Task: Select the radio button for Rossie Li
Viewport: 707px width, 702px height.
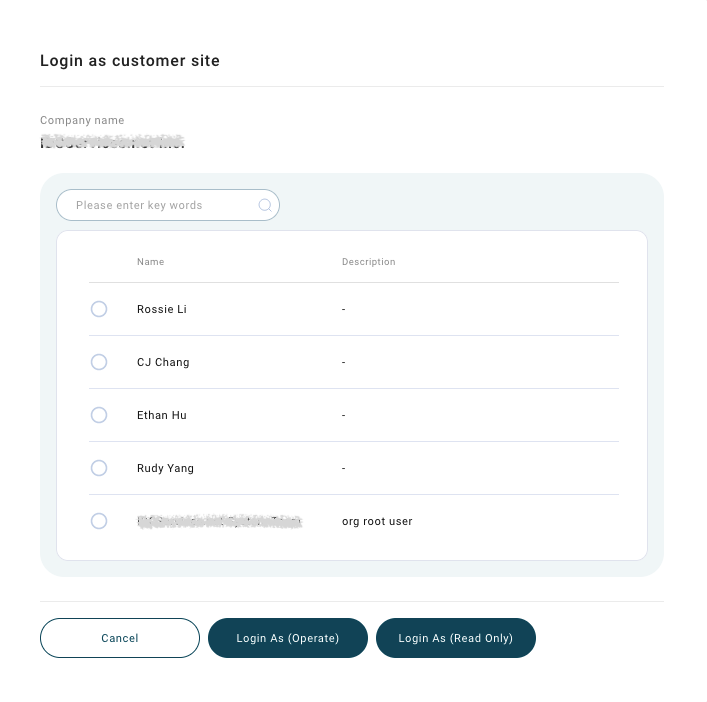Action: tap(99, 309)
